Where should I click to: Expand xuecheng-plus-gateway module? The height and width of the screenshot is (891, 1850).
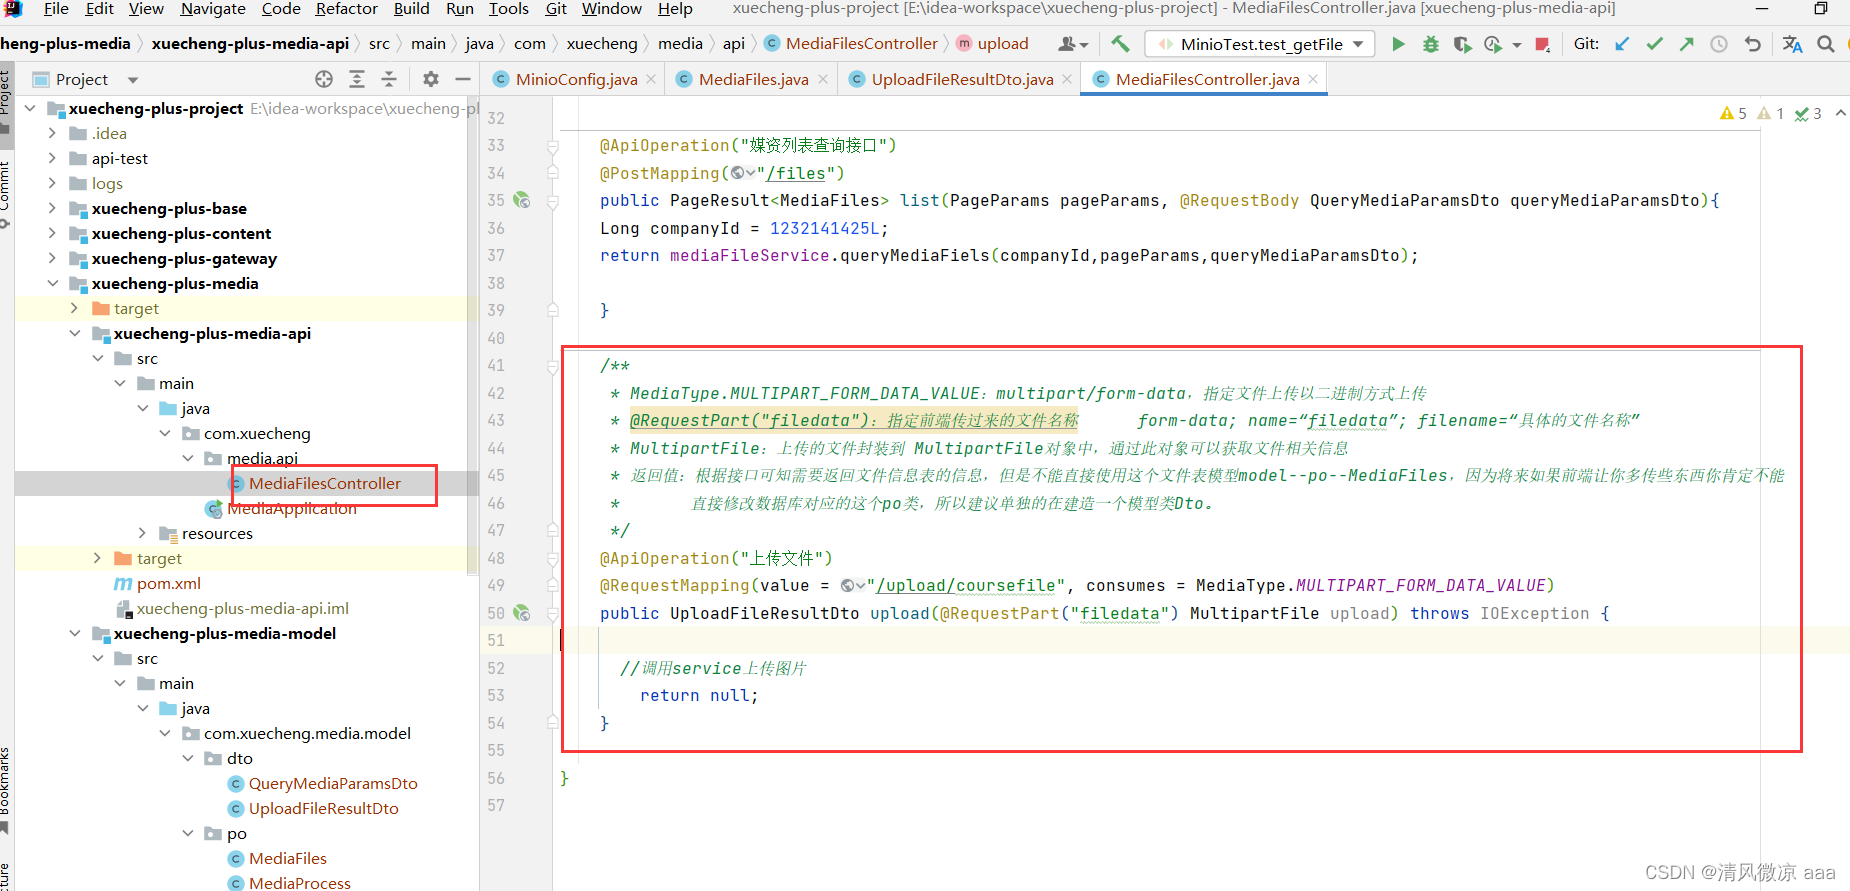point(52,258)
